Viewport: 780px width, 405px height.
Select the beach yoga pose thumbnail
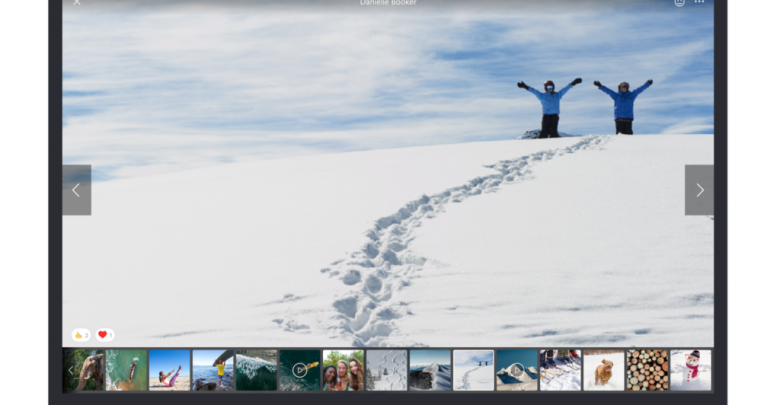pyautogui.click(x=170, y=370)
